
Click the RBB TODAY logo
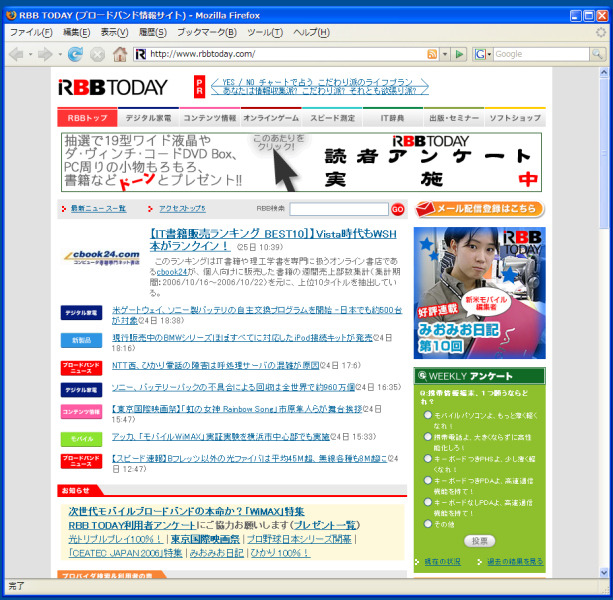click(x=113, y=87)
